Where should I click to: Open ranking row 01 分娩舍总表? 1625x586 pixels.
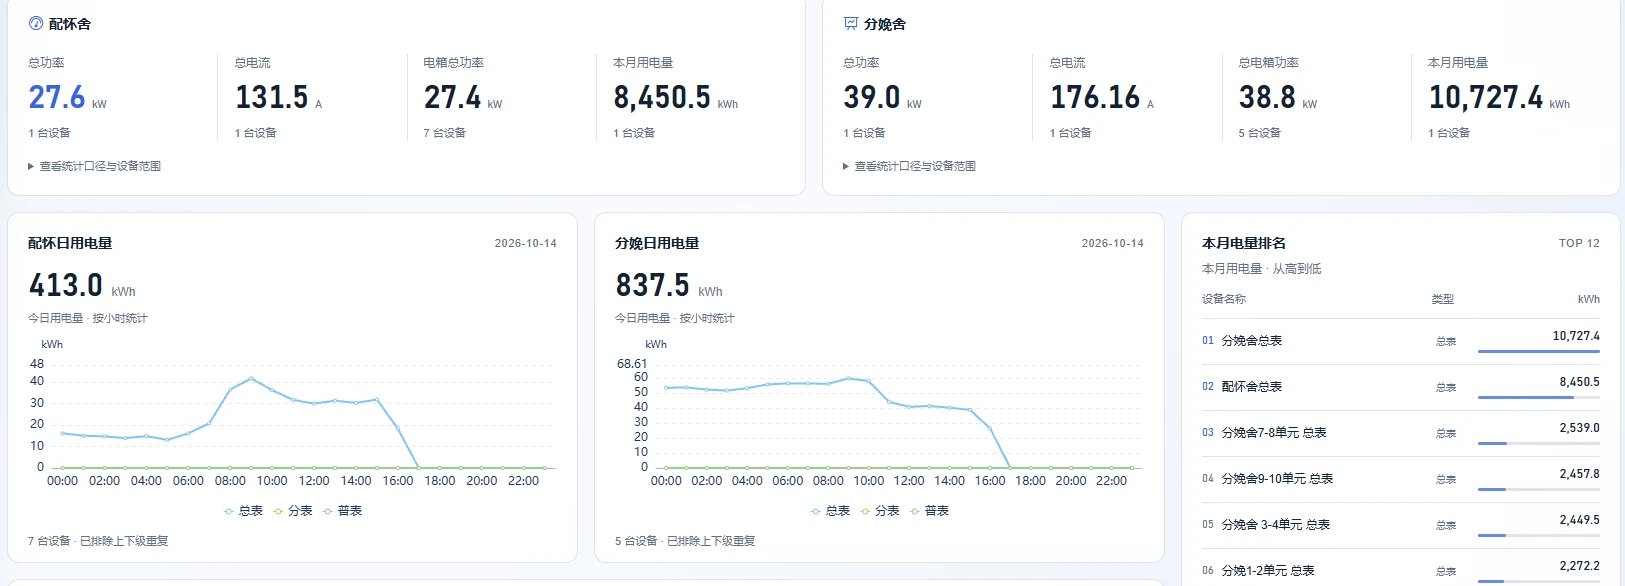(x=1401, y=341)
